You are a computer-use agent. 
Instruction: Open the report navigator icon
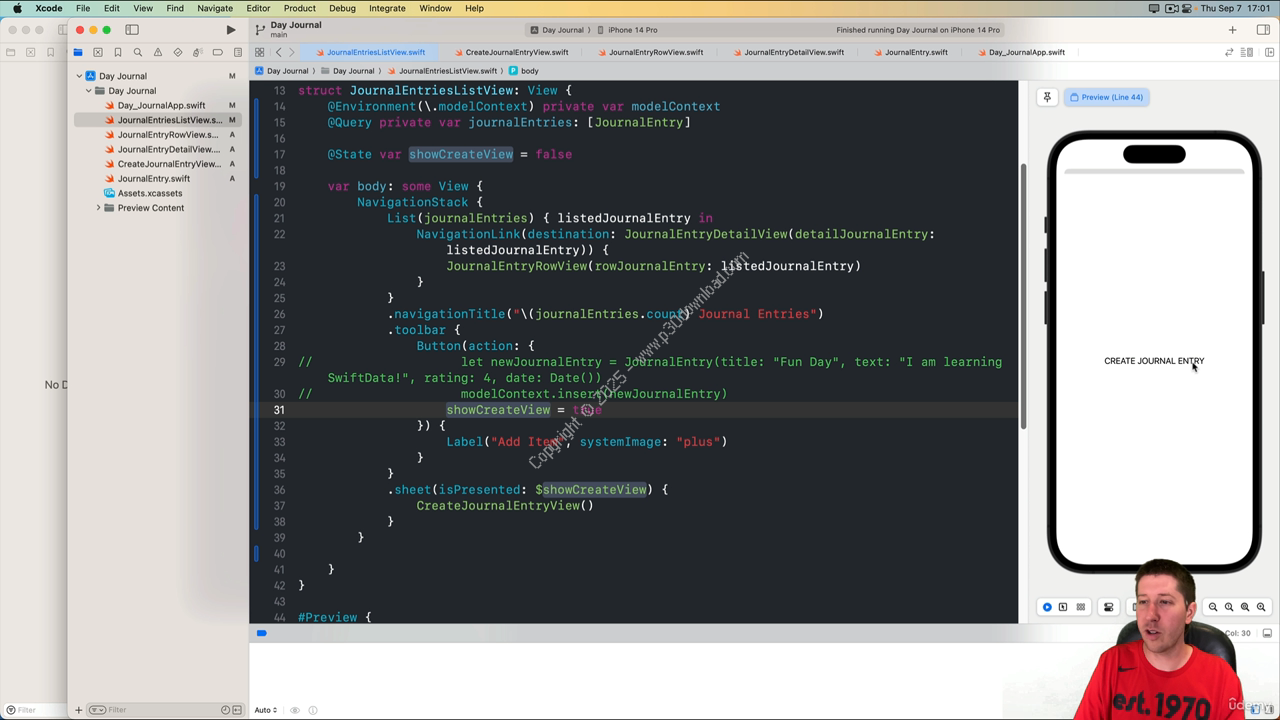point(238,52)
